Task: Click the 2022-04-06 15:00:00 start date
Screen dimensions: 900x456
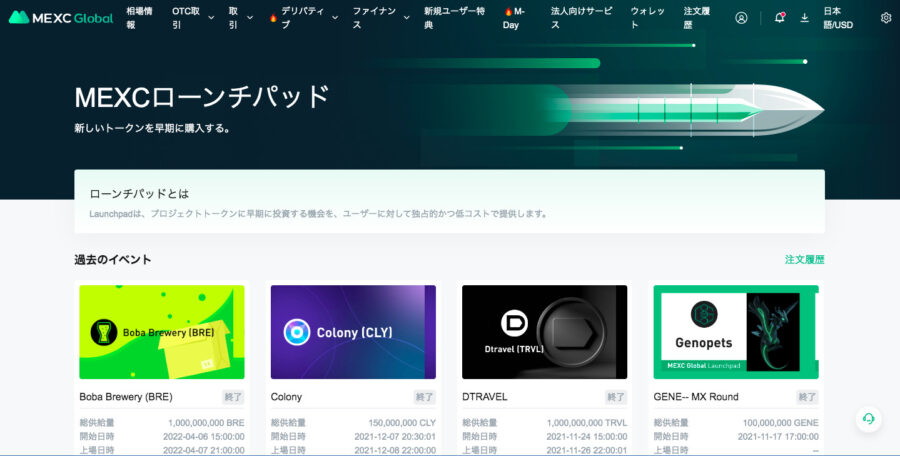Action: (204, 436)
